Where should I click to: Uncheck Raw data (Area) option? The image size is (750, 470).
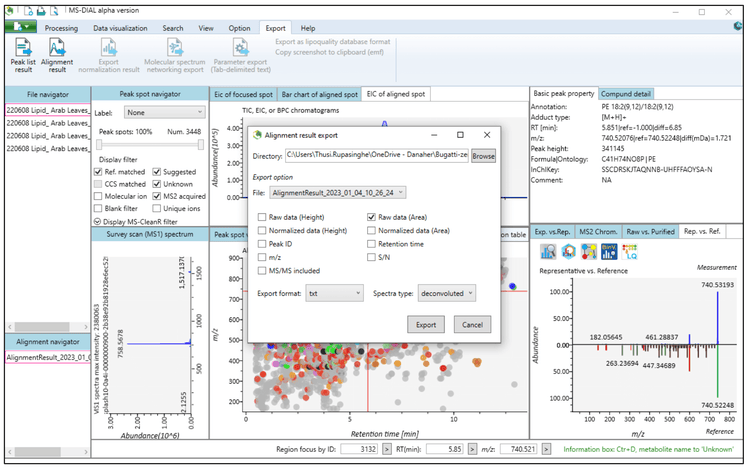(x=371, y=217)
